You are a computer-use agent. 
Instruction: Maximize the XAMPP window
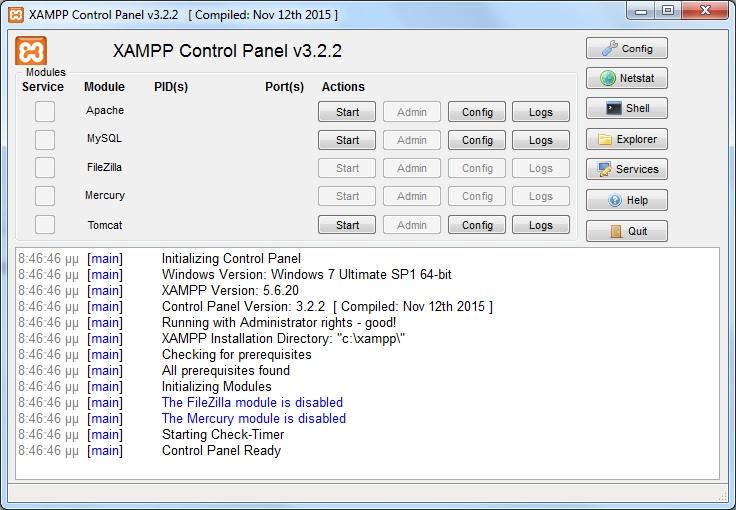coord(668,11)
